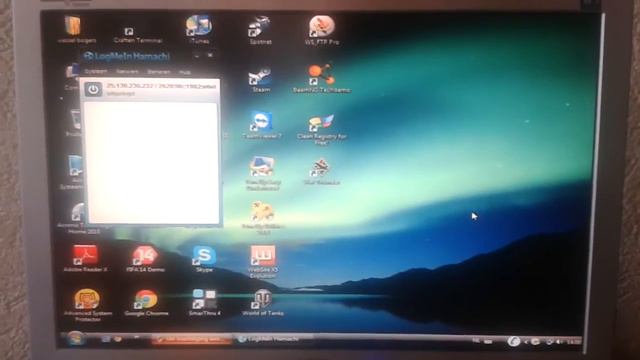
Task: Open the Windows Start menu
Action: 75,338
